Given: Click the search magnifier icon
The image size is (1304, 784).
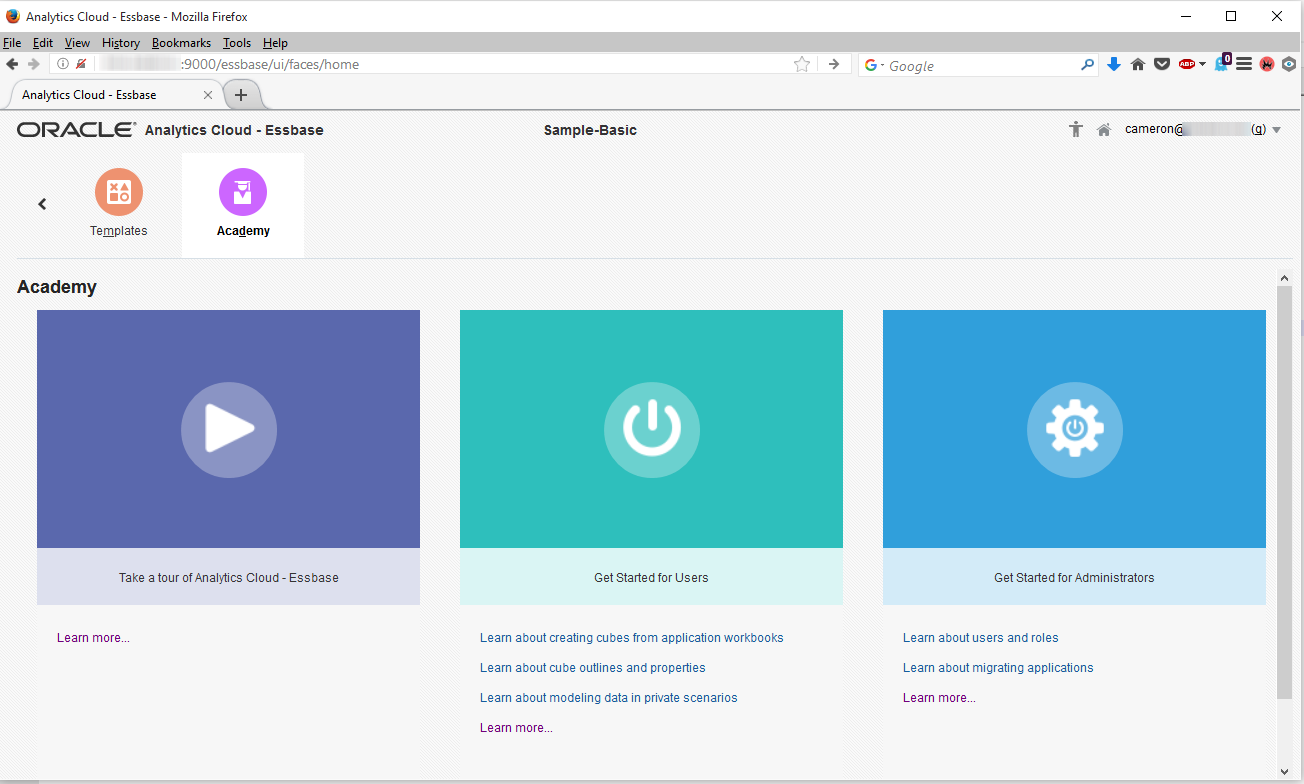Looking at the screenshot, I should pyautogui.click(x=1088, y=65).
